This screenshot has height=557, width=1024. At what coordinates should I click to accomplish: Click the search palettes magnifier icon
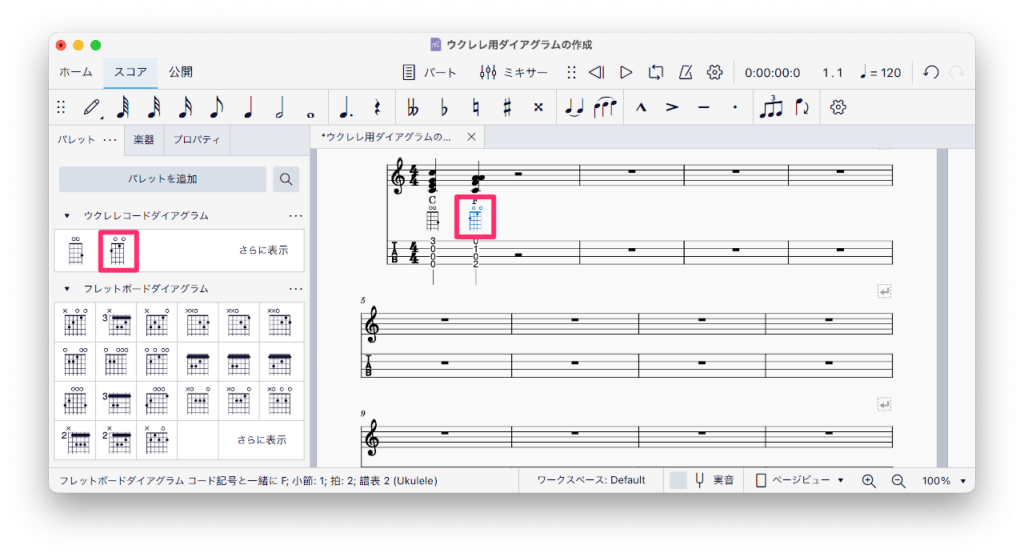pos(286,179)
